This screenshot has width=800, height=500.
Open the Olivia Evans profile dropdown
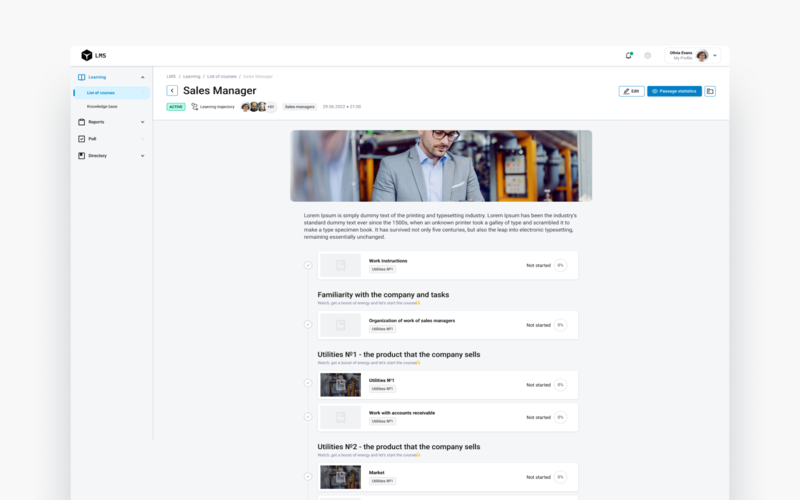click(x=714, y=55)
